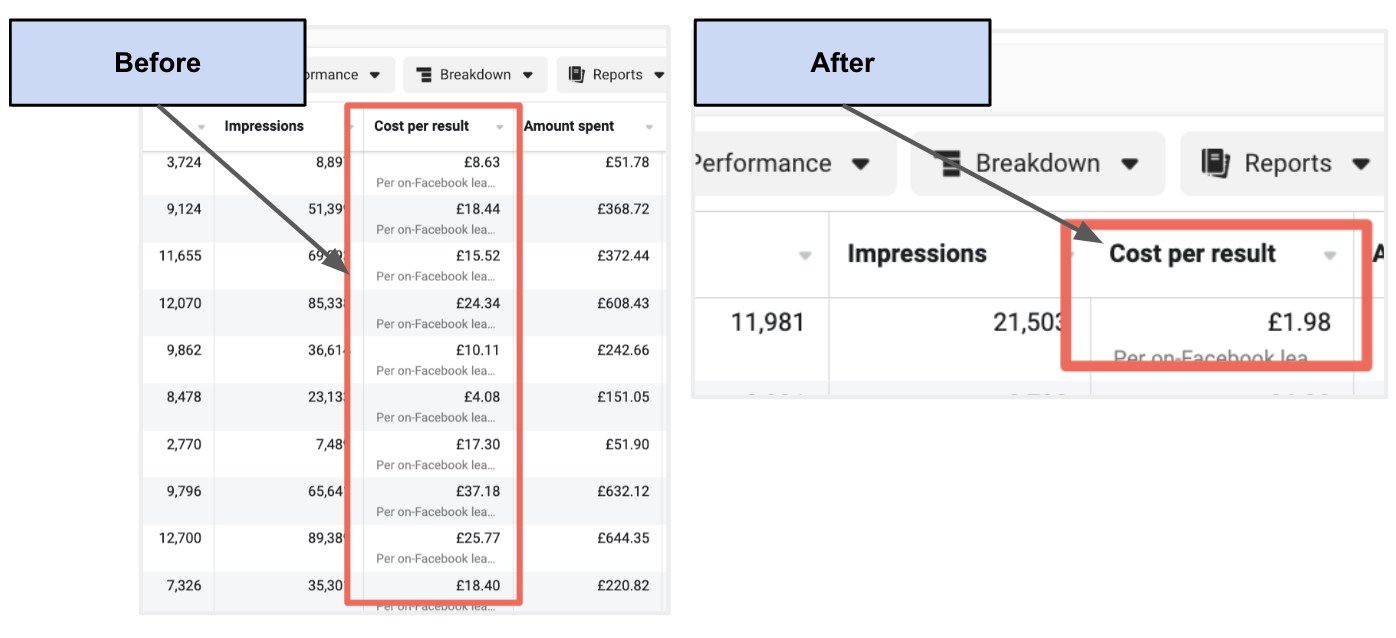Image resolution: width=1396 pixels, height=638 pixels.
Task: Click the Amount spent column header
Action: pos(569,126)
